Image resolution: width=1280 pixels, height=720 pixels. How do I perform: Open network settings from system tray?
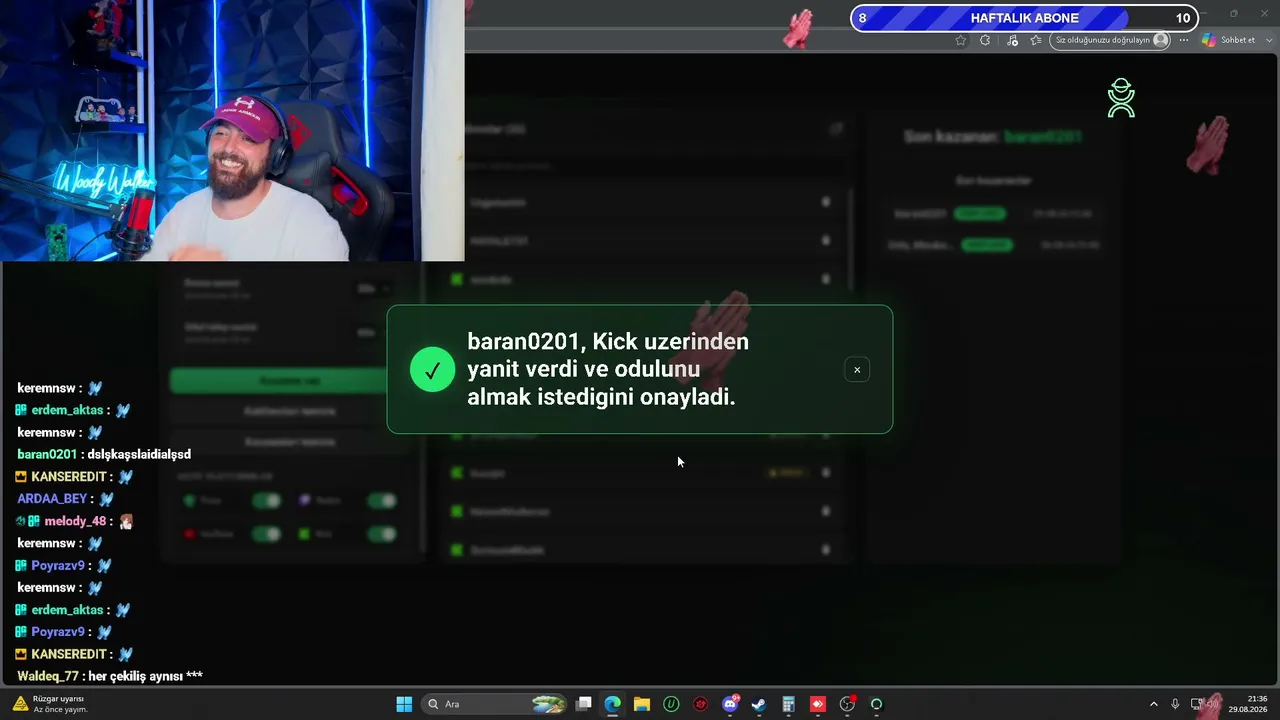[1197, 704]
